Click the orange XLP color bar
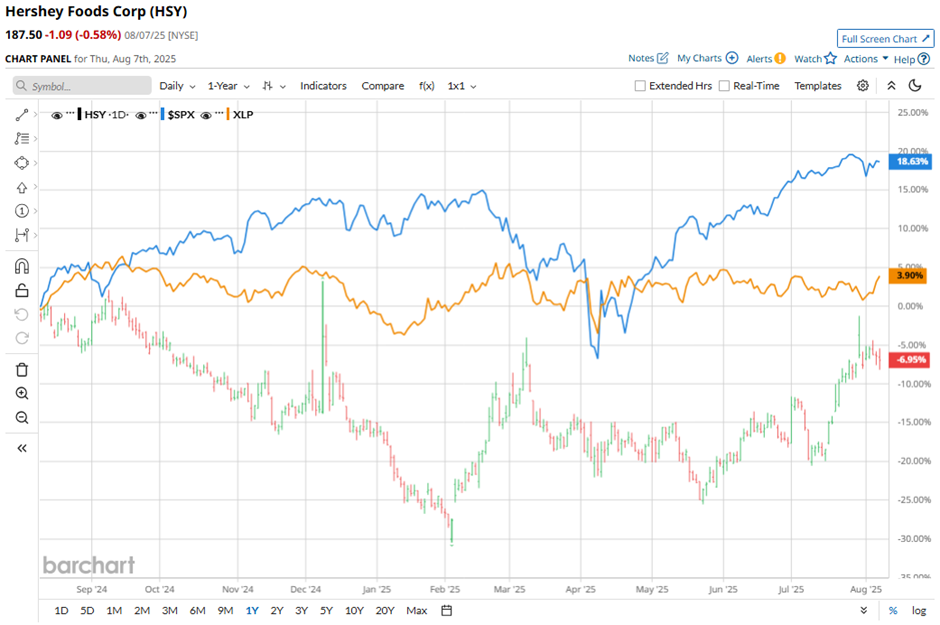Image resolution: width=940 pixels, height=625 pixels. click(x=228, y=114)
